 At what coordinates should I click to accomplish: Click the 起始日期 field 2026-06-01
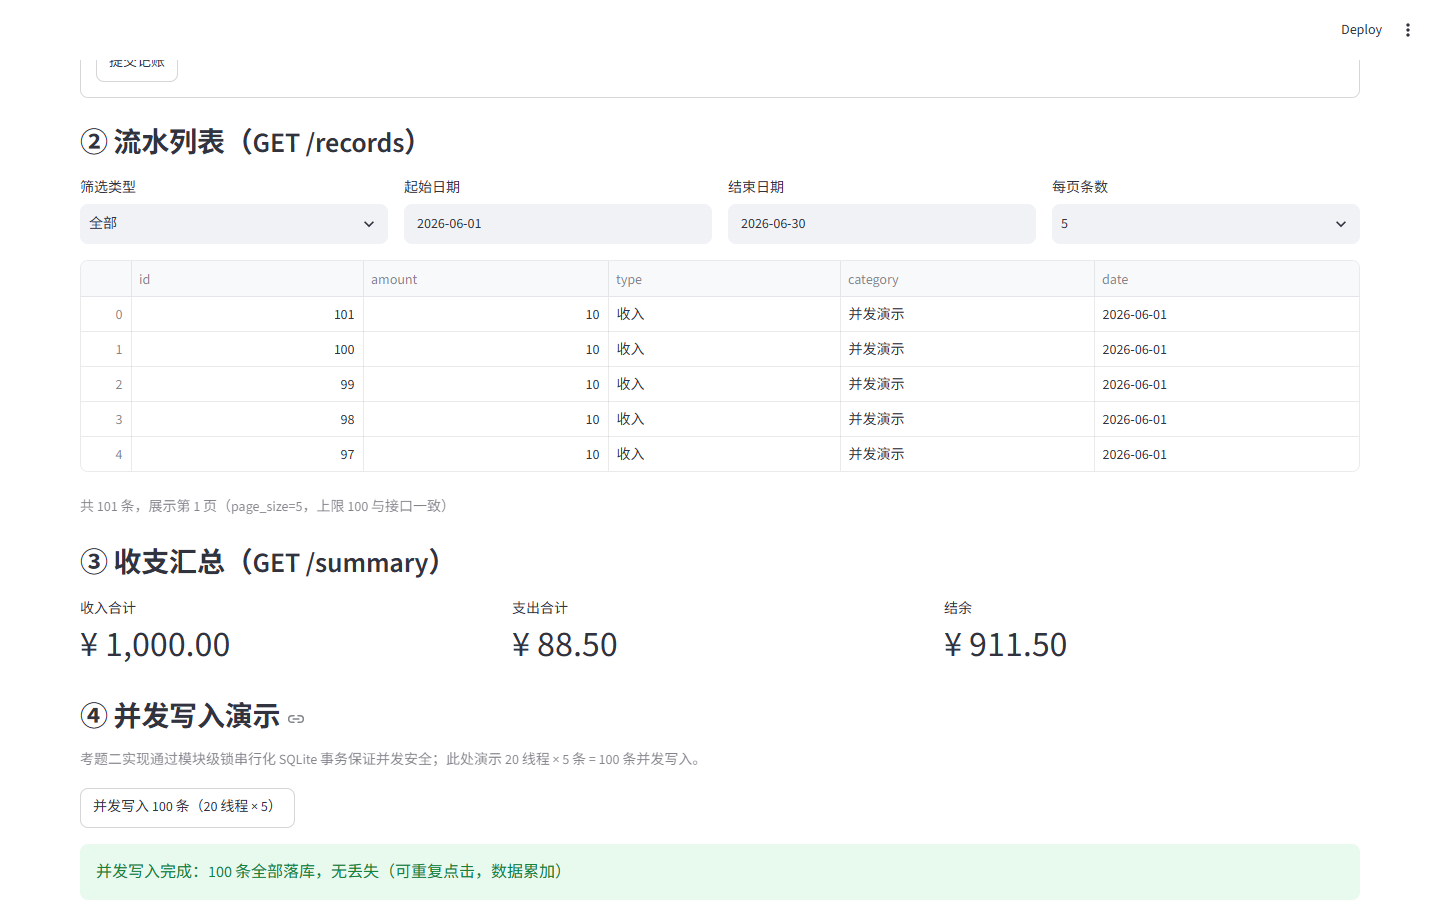(558, 224)
